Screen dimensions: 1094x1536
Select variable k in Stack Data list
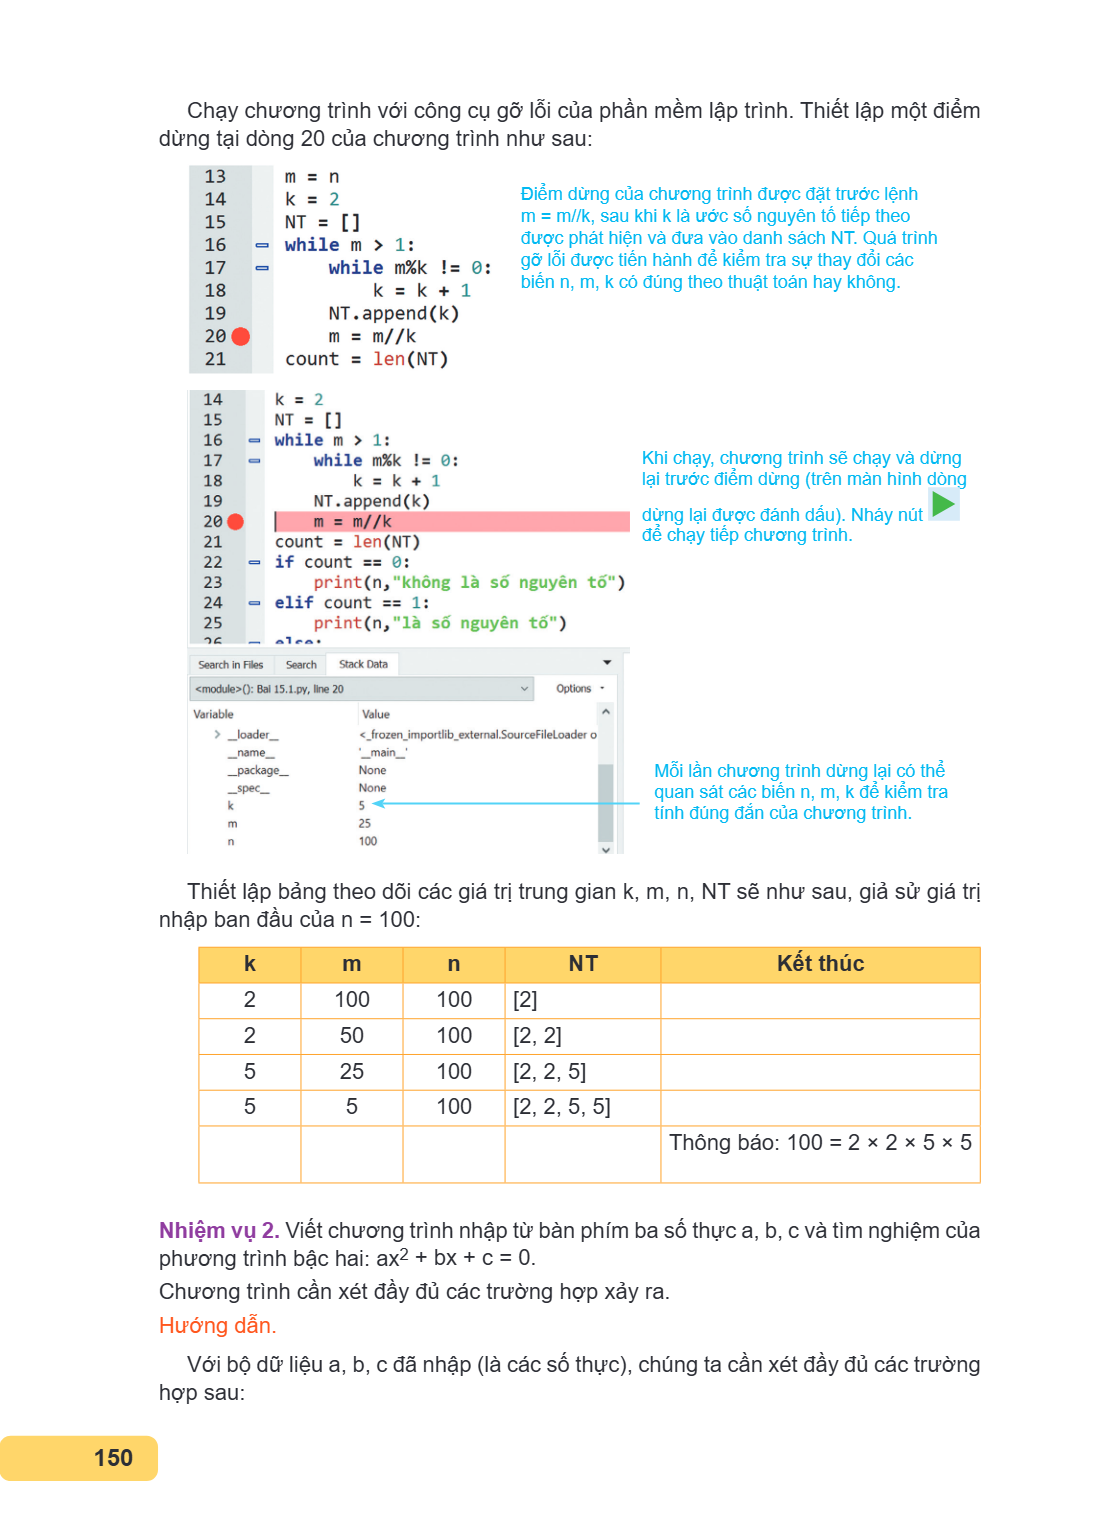coord(230,806)
